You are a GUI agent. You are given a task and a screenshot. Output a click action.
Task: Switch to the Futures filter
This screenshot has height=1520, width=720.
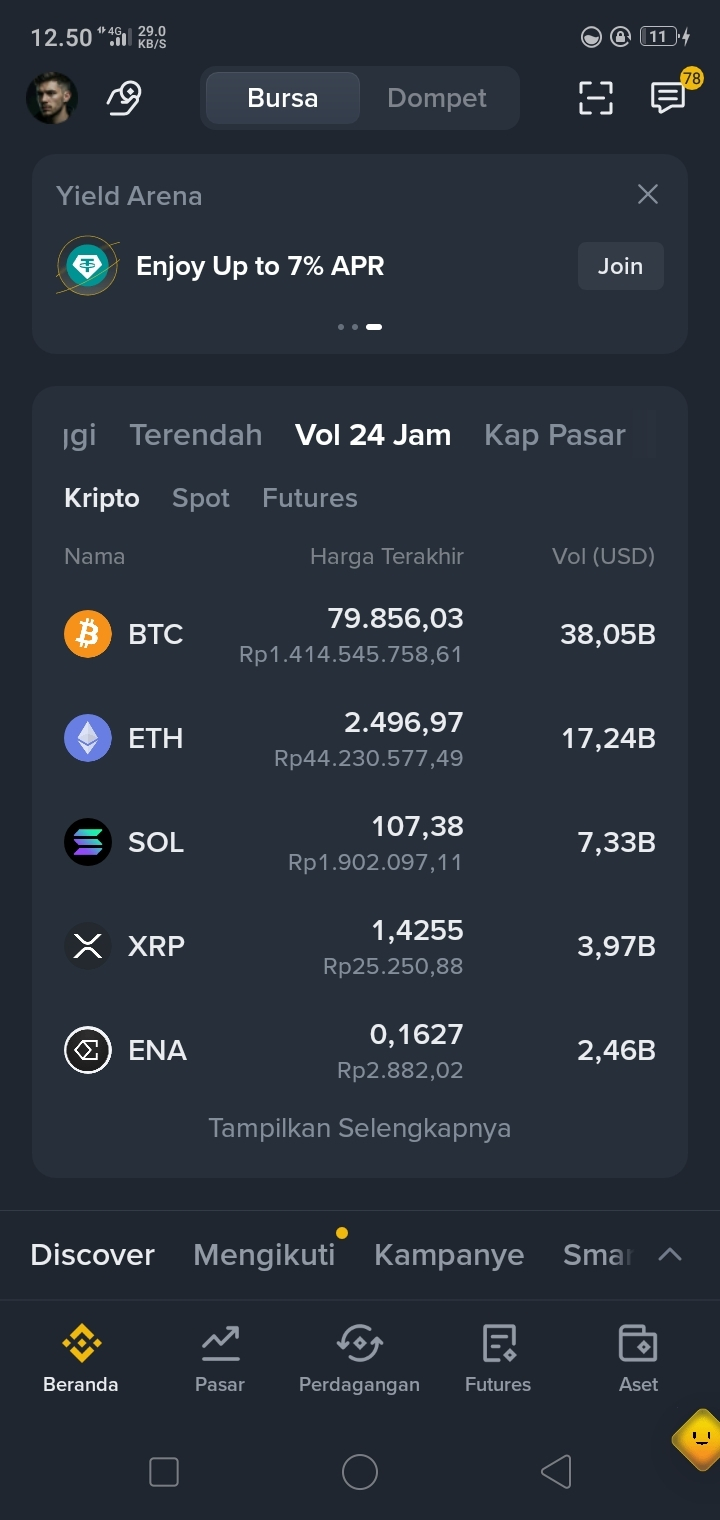(x=310, y=498)
